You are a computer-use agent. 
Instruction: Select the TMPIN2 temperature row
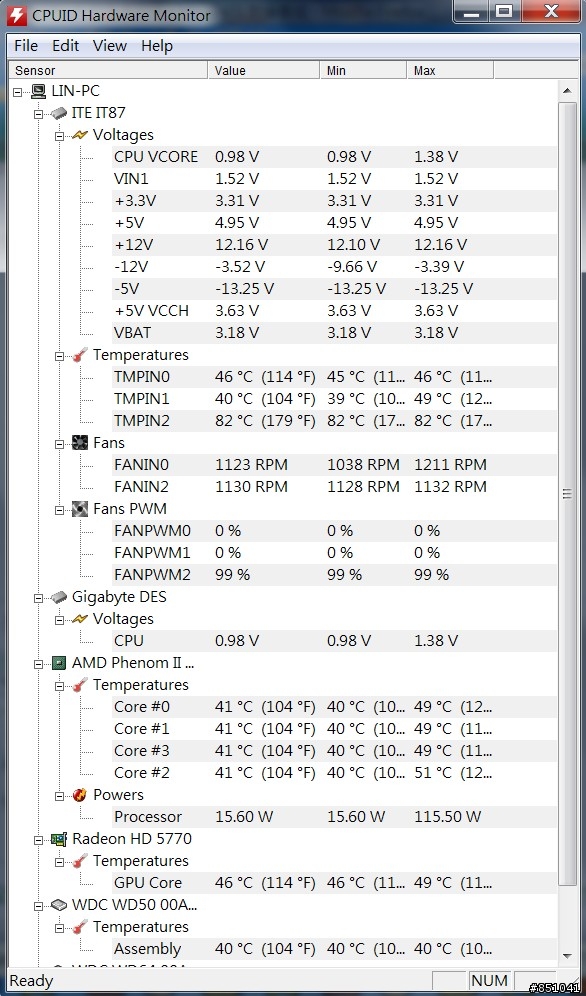pos(335,421)
